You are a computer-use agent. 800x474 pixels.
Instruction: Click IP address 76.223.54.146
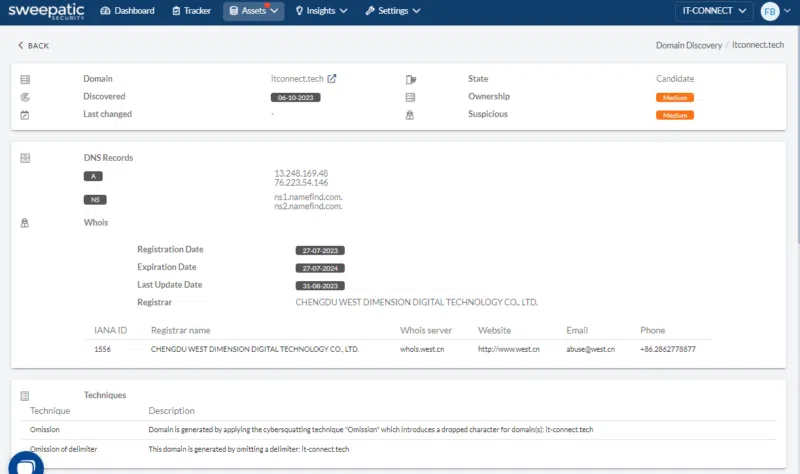pyautogui.click(x=301, y=183)
